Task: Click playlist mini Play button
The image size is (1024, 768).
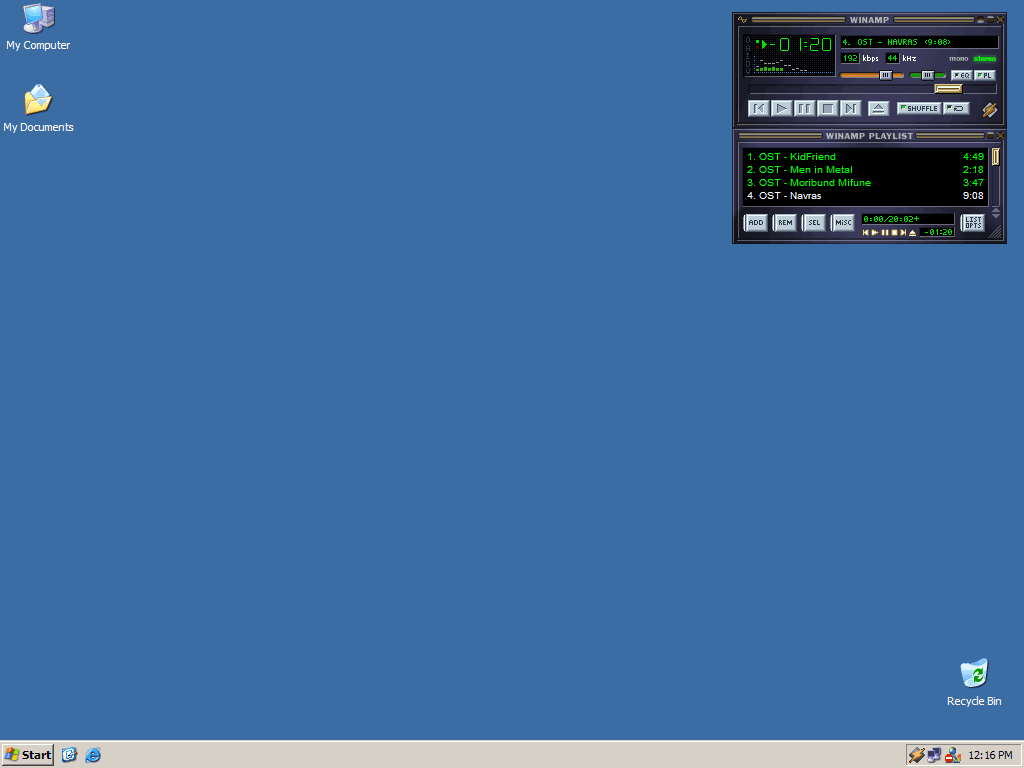Action: coord(875,232)
